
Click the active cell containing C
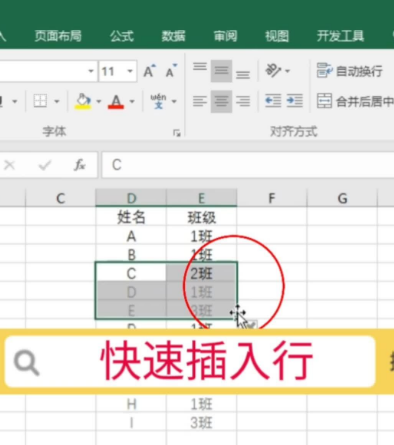coord(131,274)
